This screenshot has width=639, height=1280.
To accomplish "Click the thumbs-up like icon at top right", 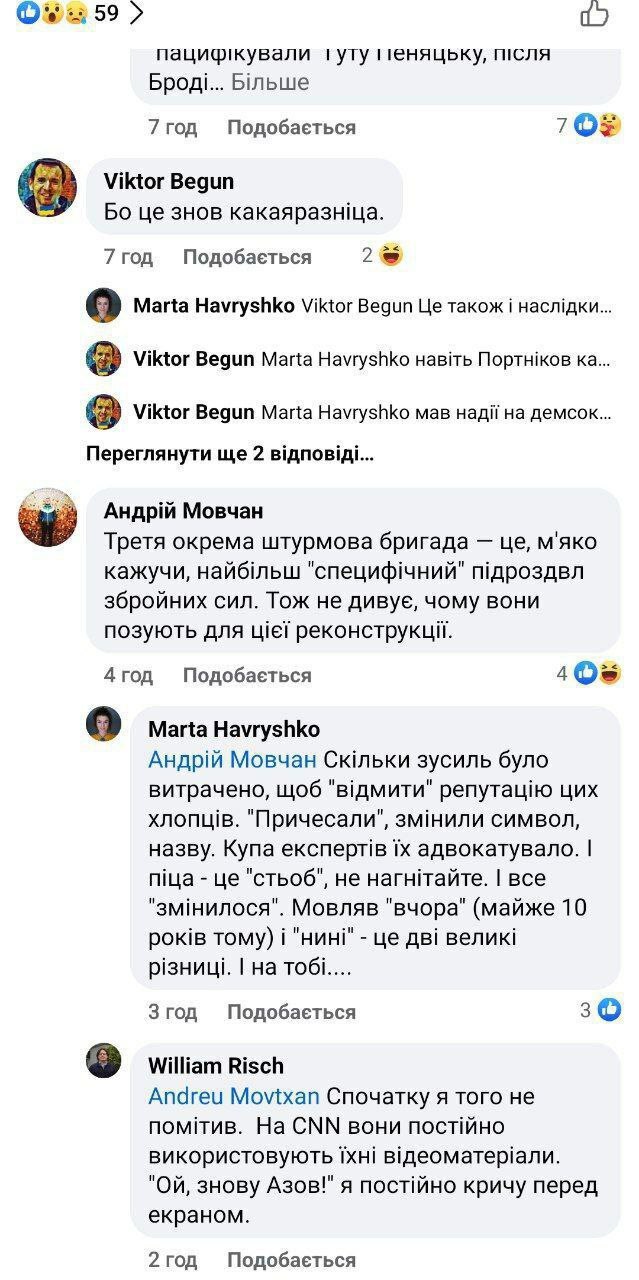I will [x=594, y=13].
